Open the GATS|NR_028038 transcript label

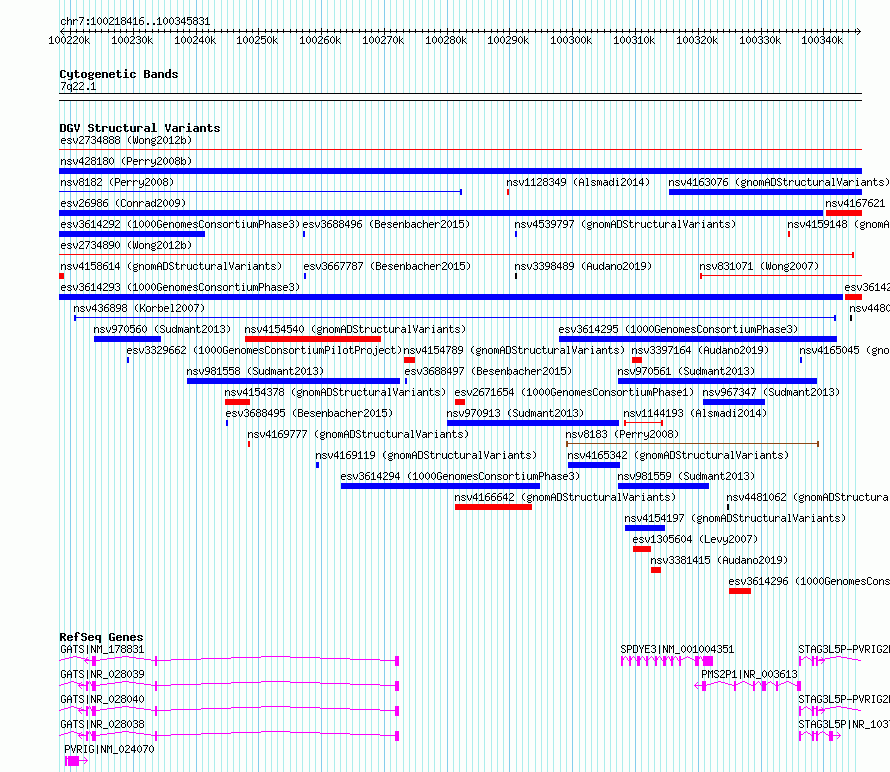coord(102,724)
